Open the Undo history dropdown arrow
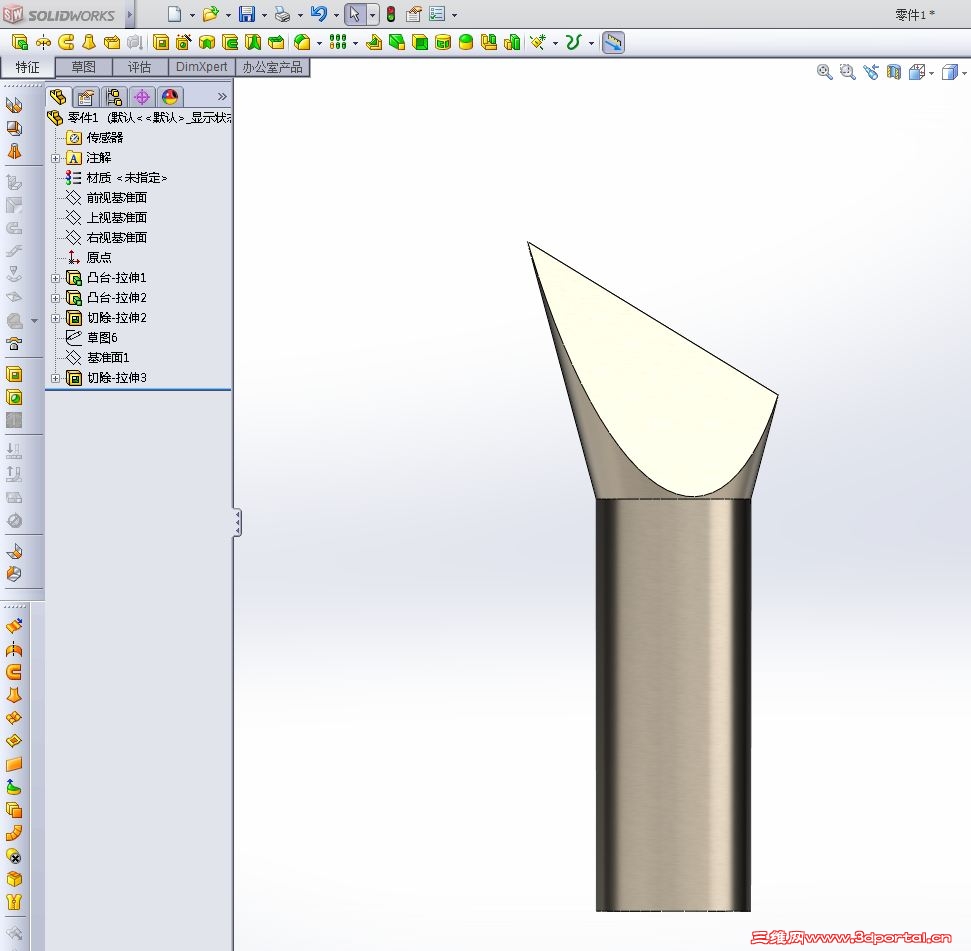The height and width of the screenshot is (951, 971). click(x=336, y=15)
